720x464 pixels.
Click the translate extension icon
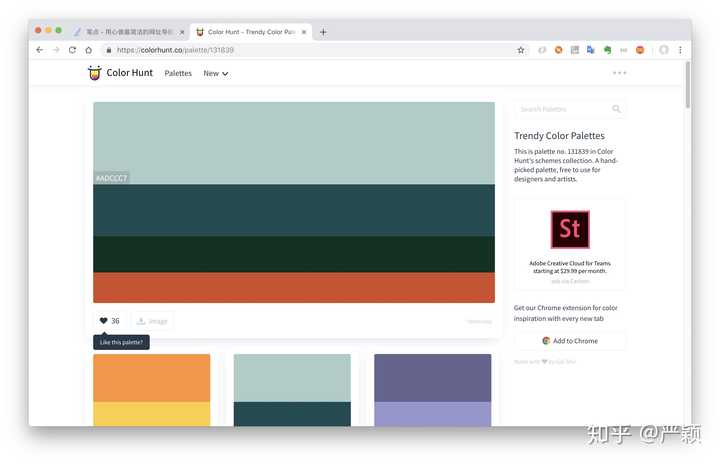[x=591, y=50]
